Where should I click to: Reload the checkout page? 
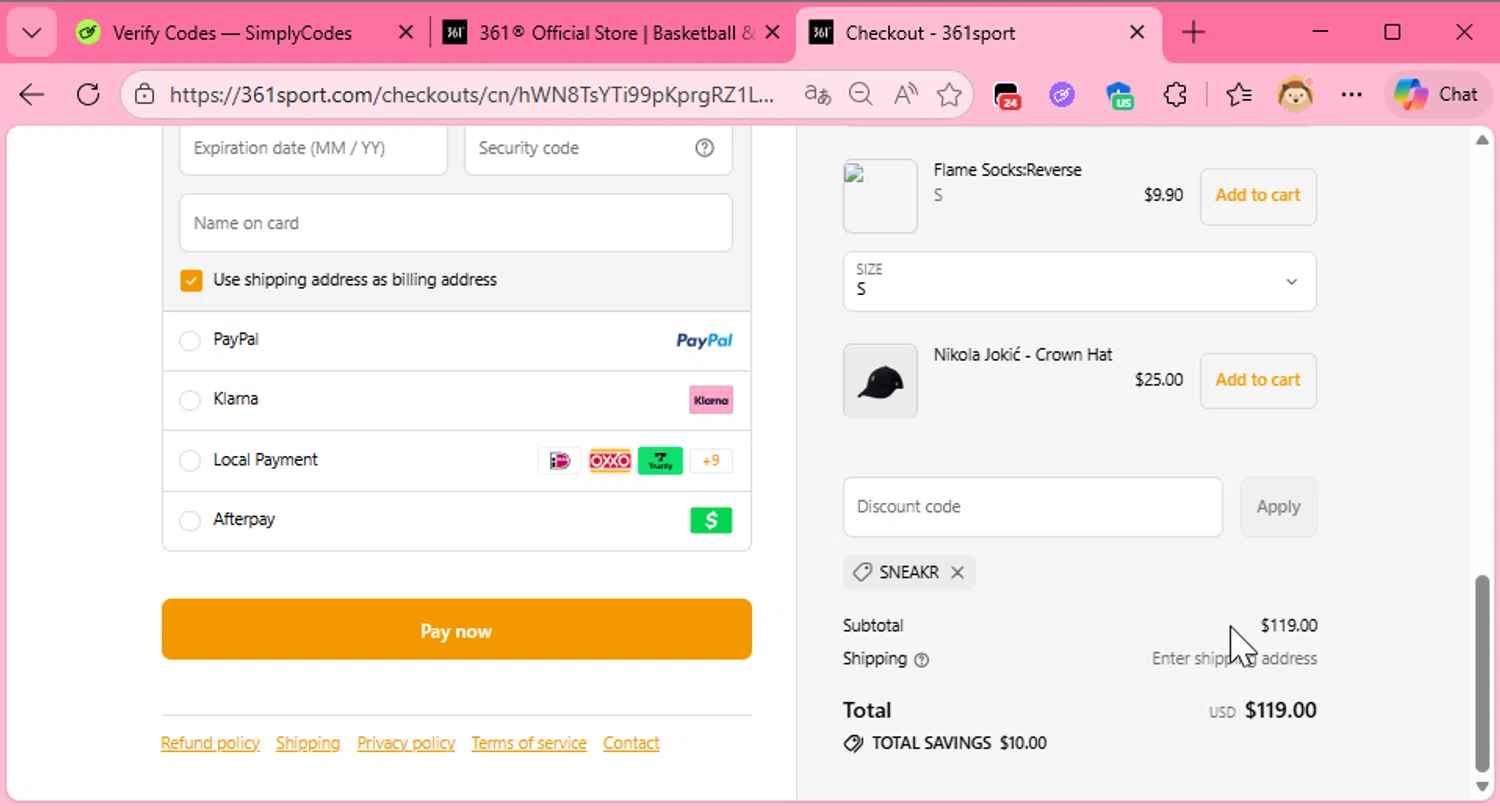88,95
